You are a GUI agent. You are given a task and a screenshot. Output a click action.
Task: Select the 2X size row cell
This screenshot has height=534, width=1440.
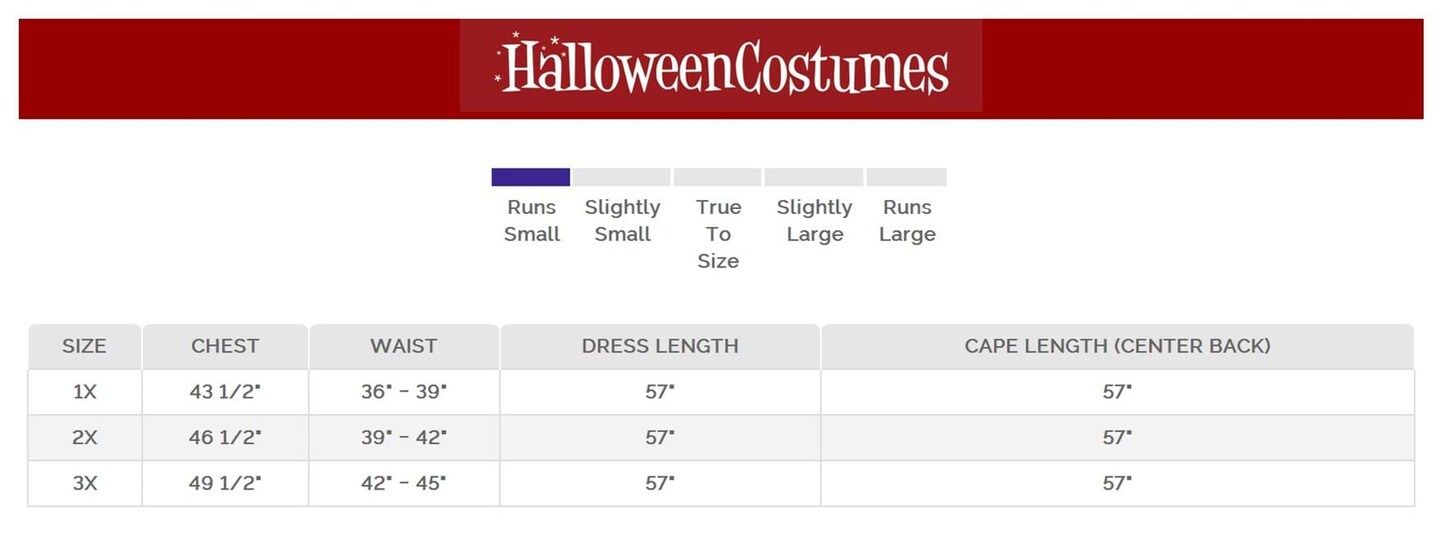click(84, 438)
